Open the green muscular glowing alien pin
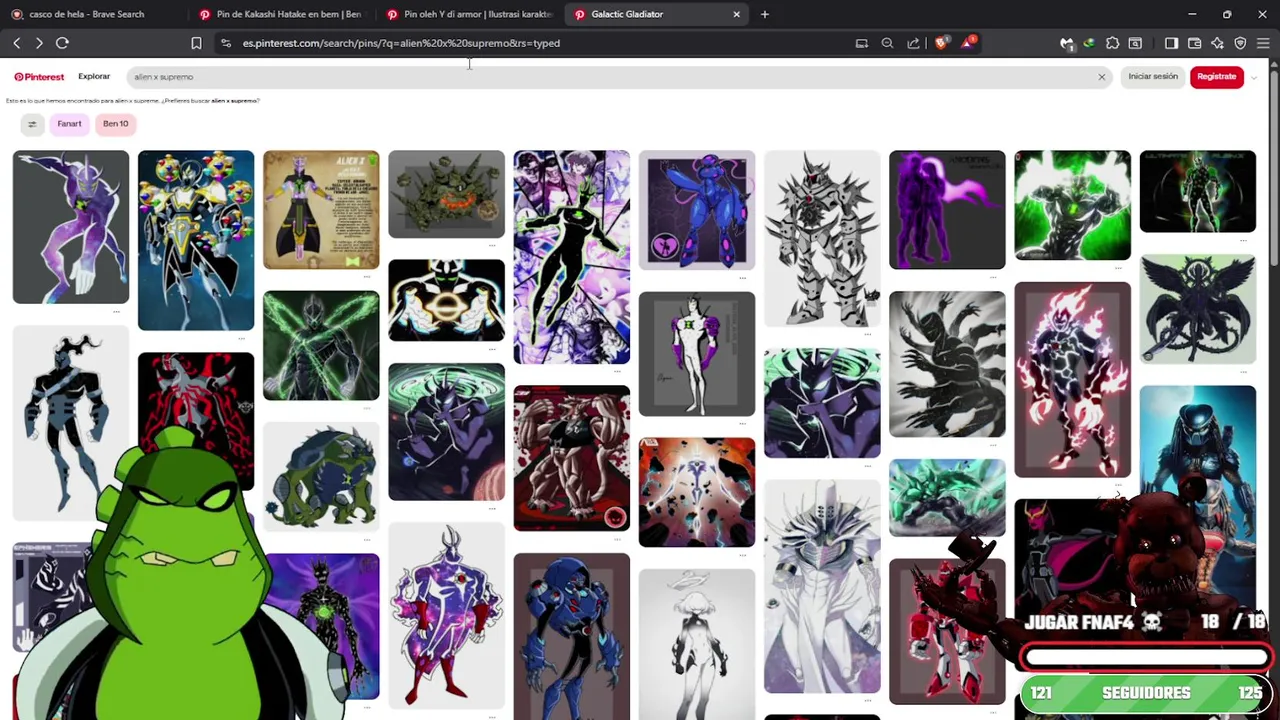1280x720 pixels. (x=1072, y=206)
